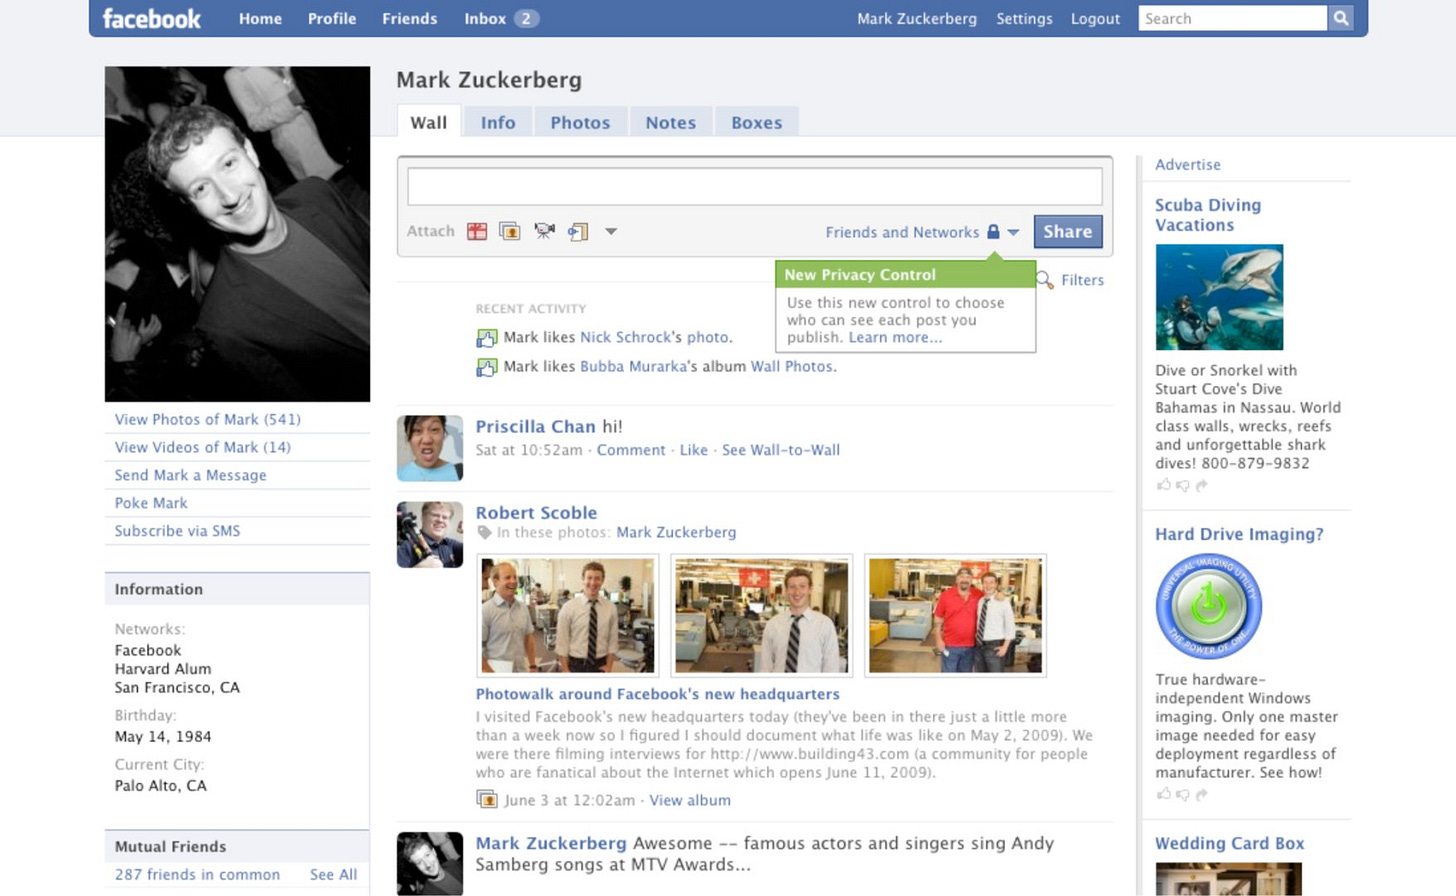Image resolution: width=1456 pixels, height=896 pixels.
Task: Open the Inbox from the top menu
Action: tap(484, 18)
